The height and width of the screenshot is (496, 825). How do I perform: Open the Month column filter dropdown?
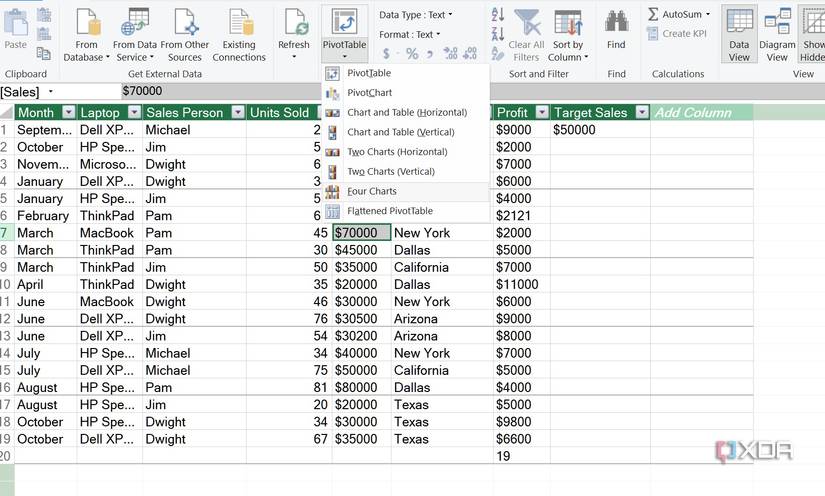point(68,112)
